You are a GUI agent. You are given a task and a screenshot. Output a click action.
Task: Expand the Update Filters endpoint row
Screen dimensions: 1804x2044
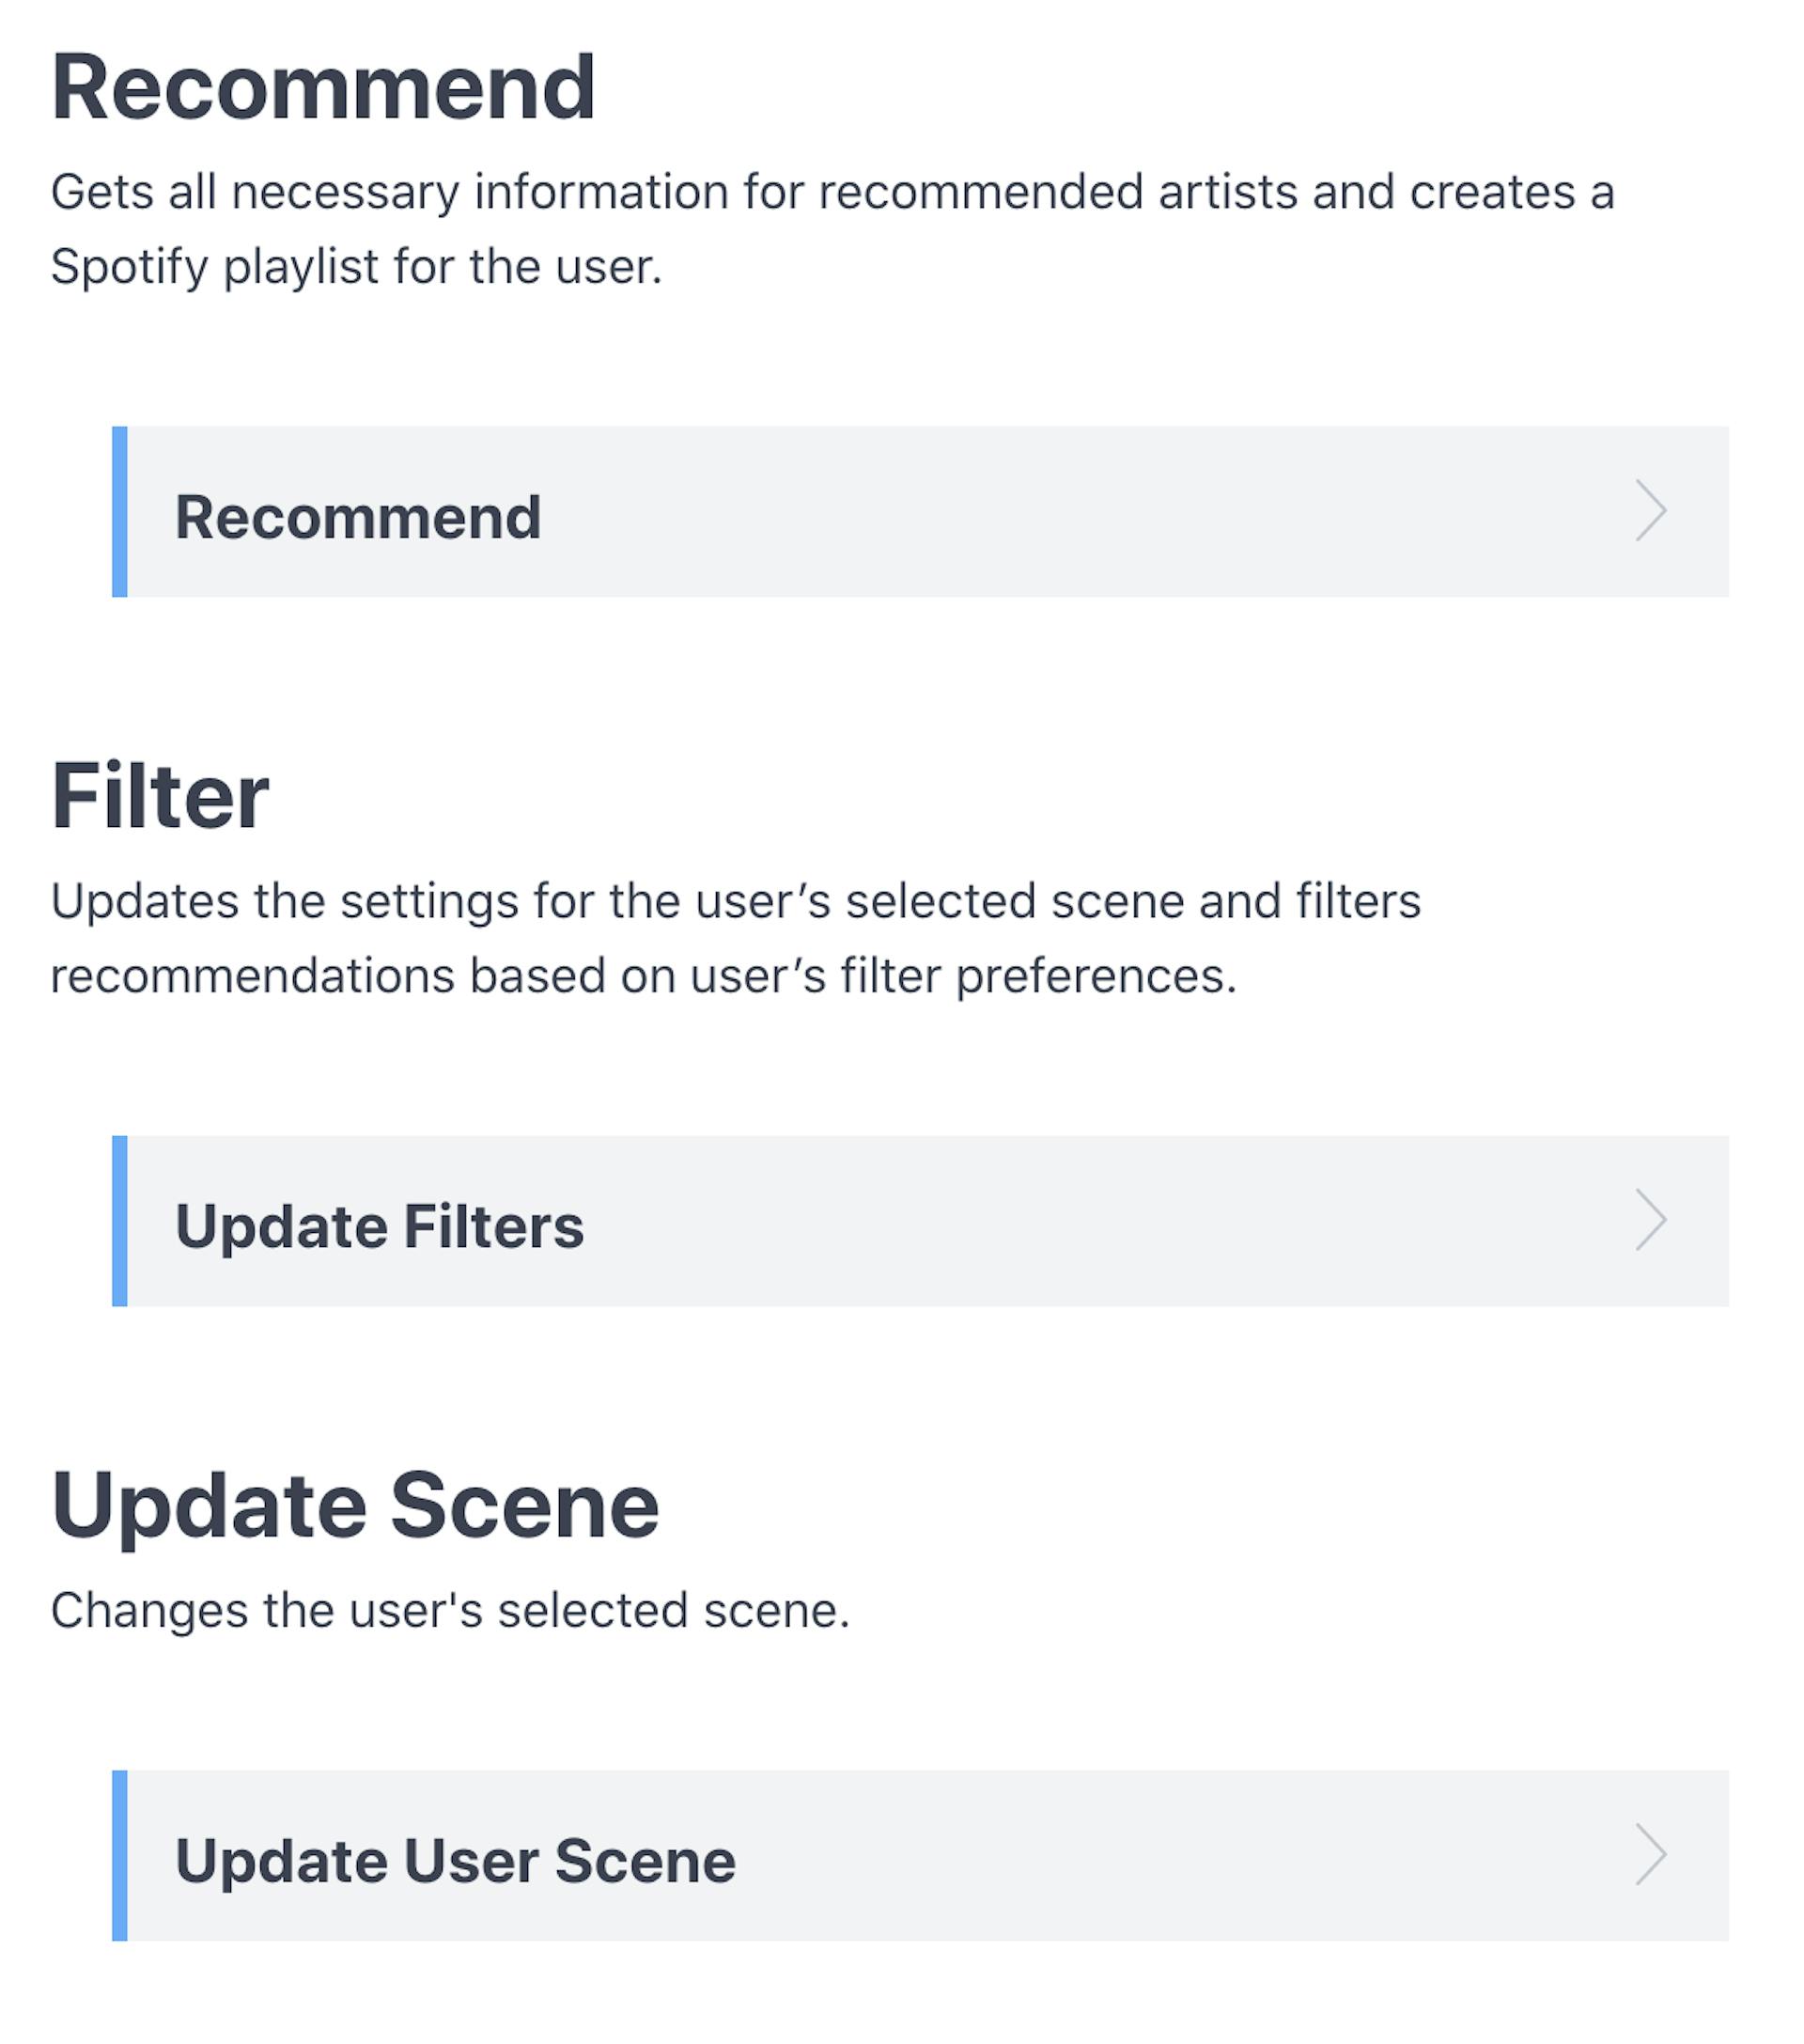[x=920, y=1221]
